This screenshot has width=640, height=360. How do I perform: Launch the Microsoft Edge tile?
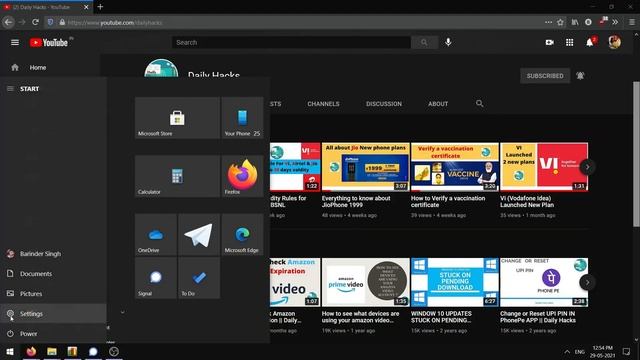[x=242, y=235]
